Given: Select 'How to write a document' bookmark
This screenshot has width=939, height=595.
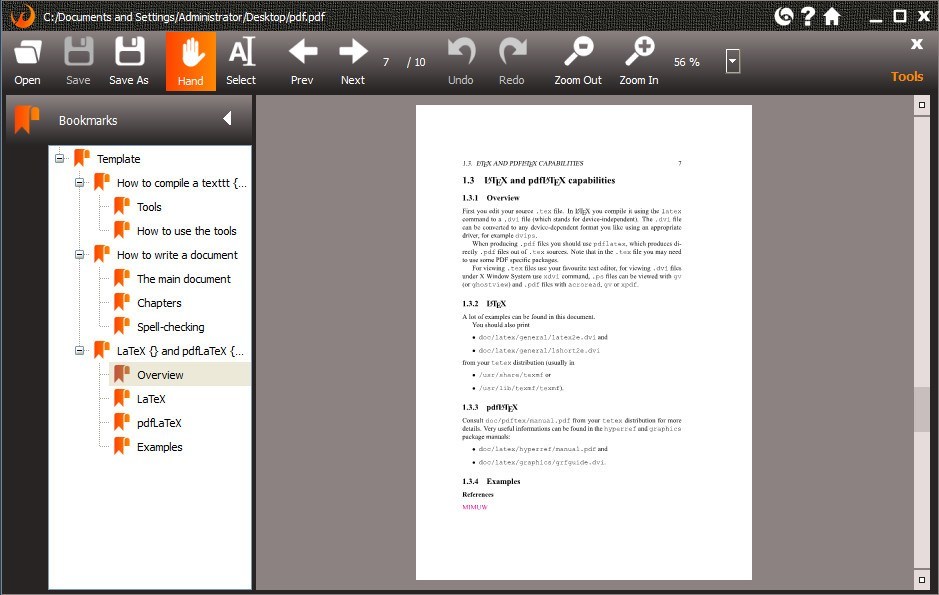Looking at the screenshot, I should (177, 255).
